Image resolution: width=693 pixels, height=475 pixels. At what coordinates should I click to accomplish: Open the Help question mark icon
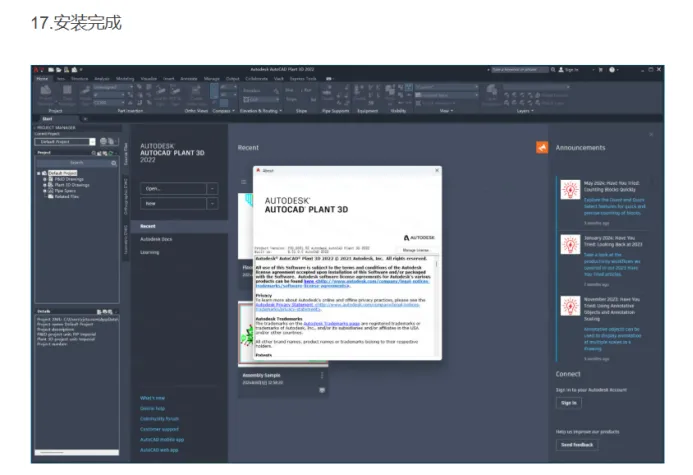coord(612,70)
